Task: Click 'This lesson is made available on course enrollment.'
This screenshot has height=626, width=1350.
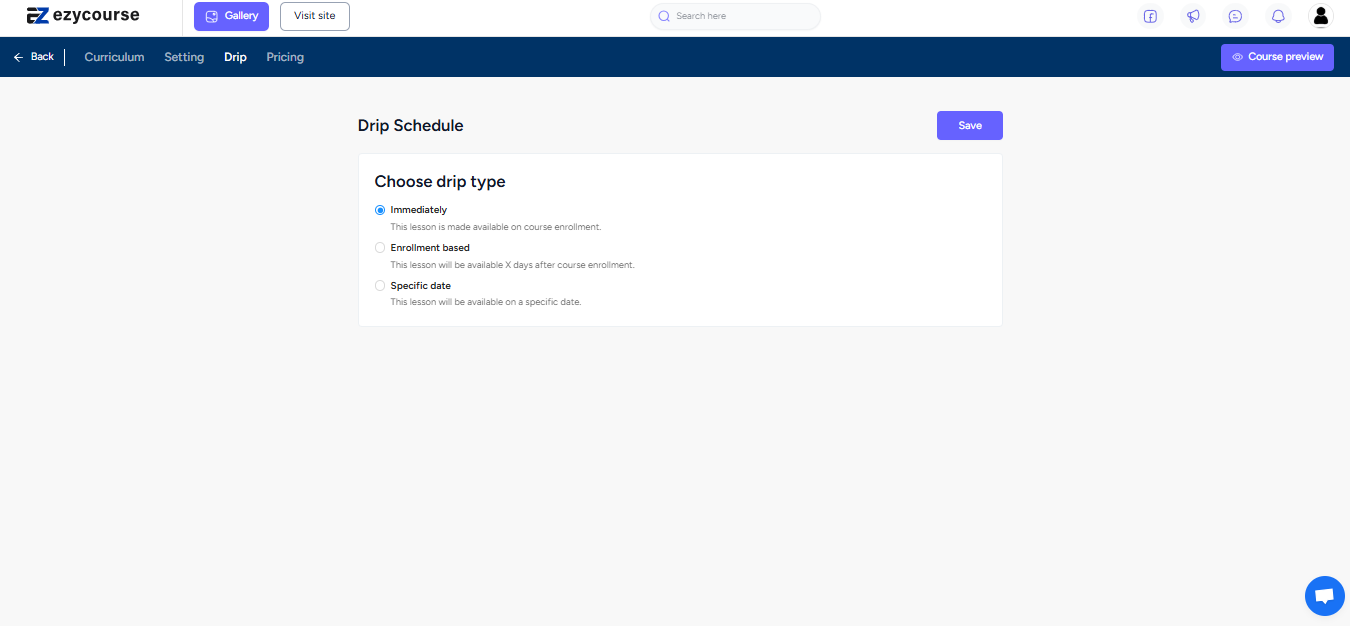Action: click(x=496, y=227)
